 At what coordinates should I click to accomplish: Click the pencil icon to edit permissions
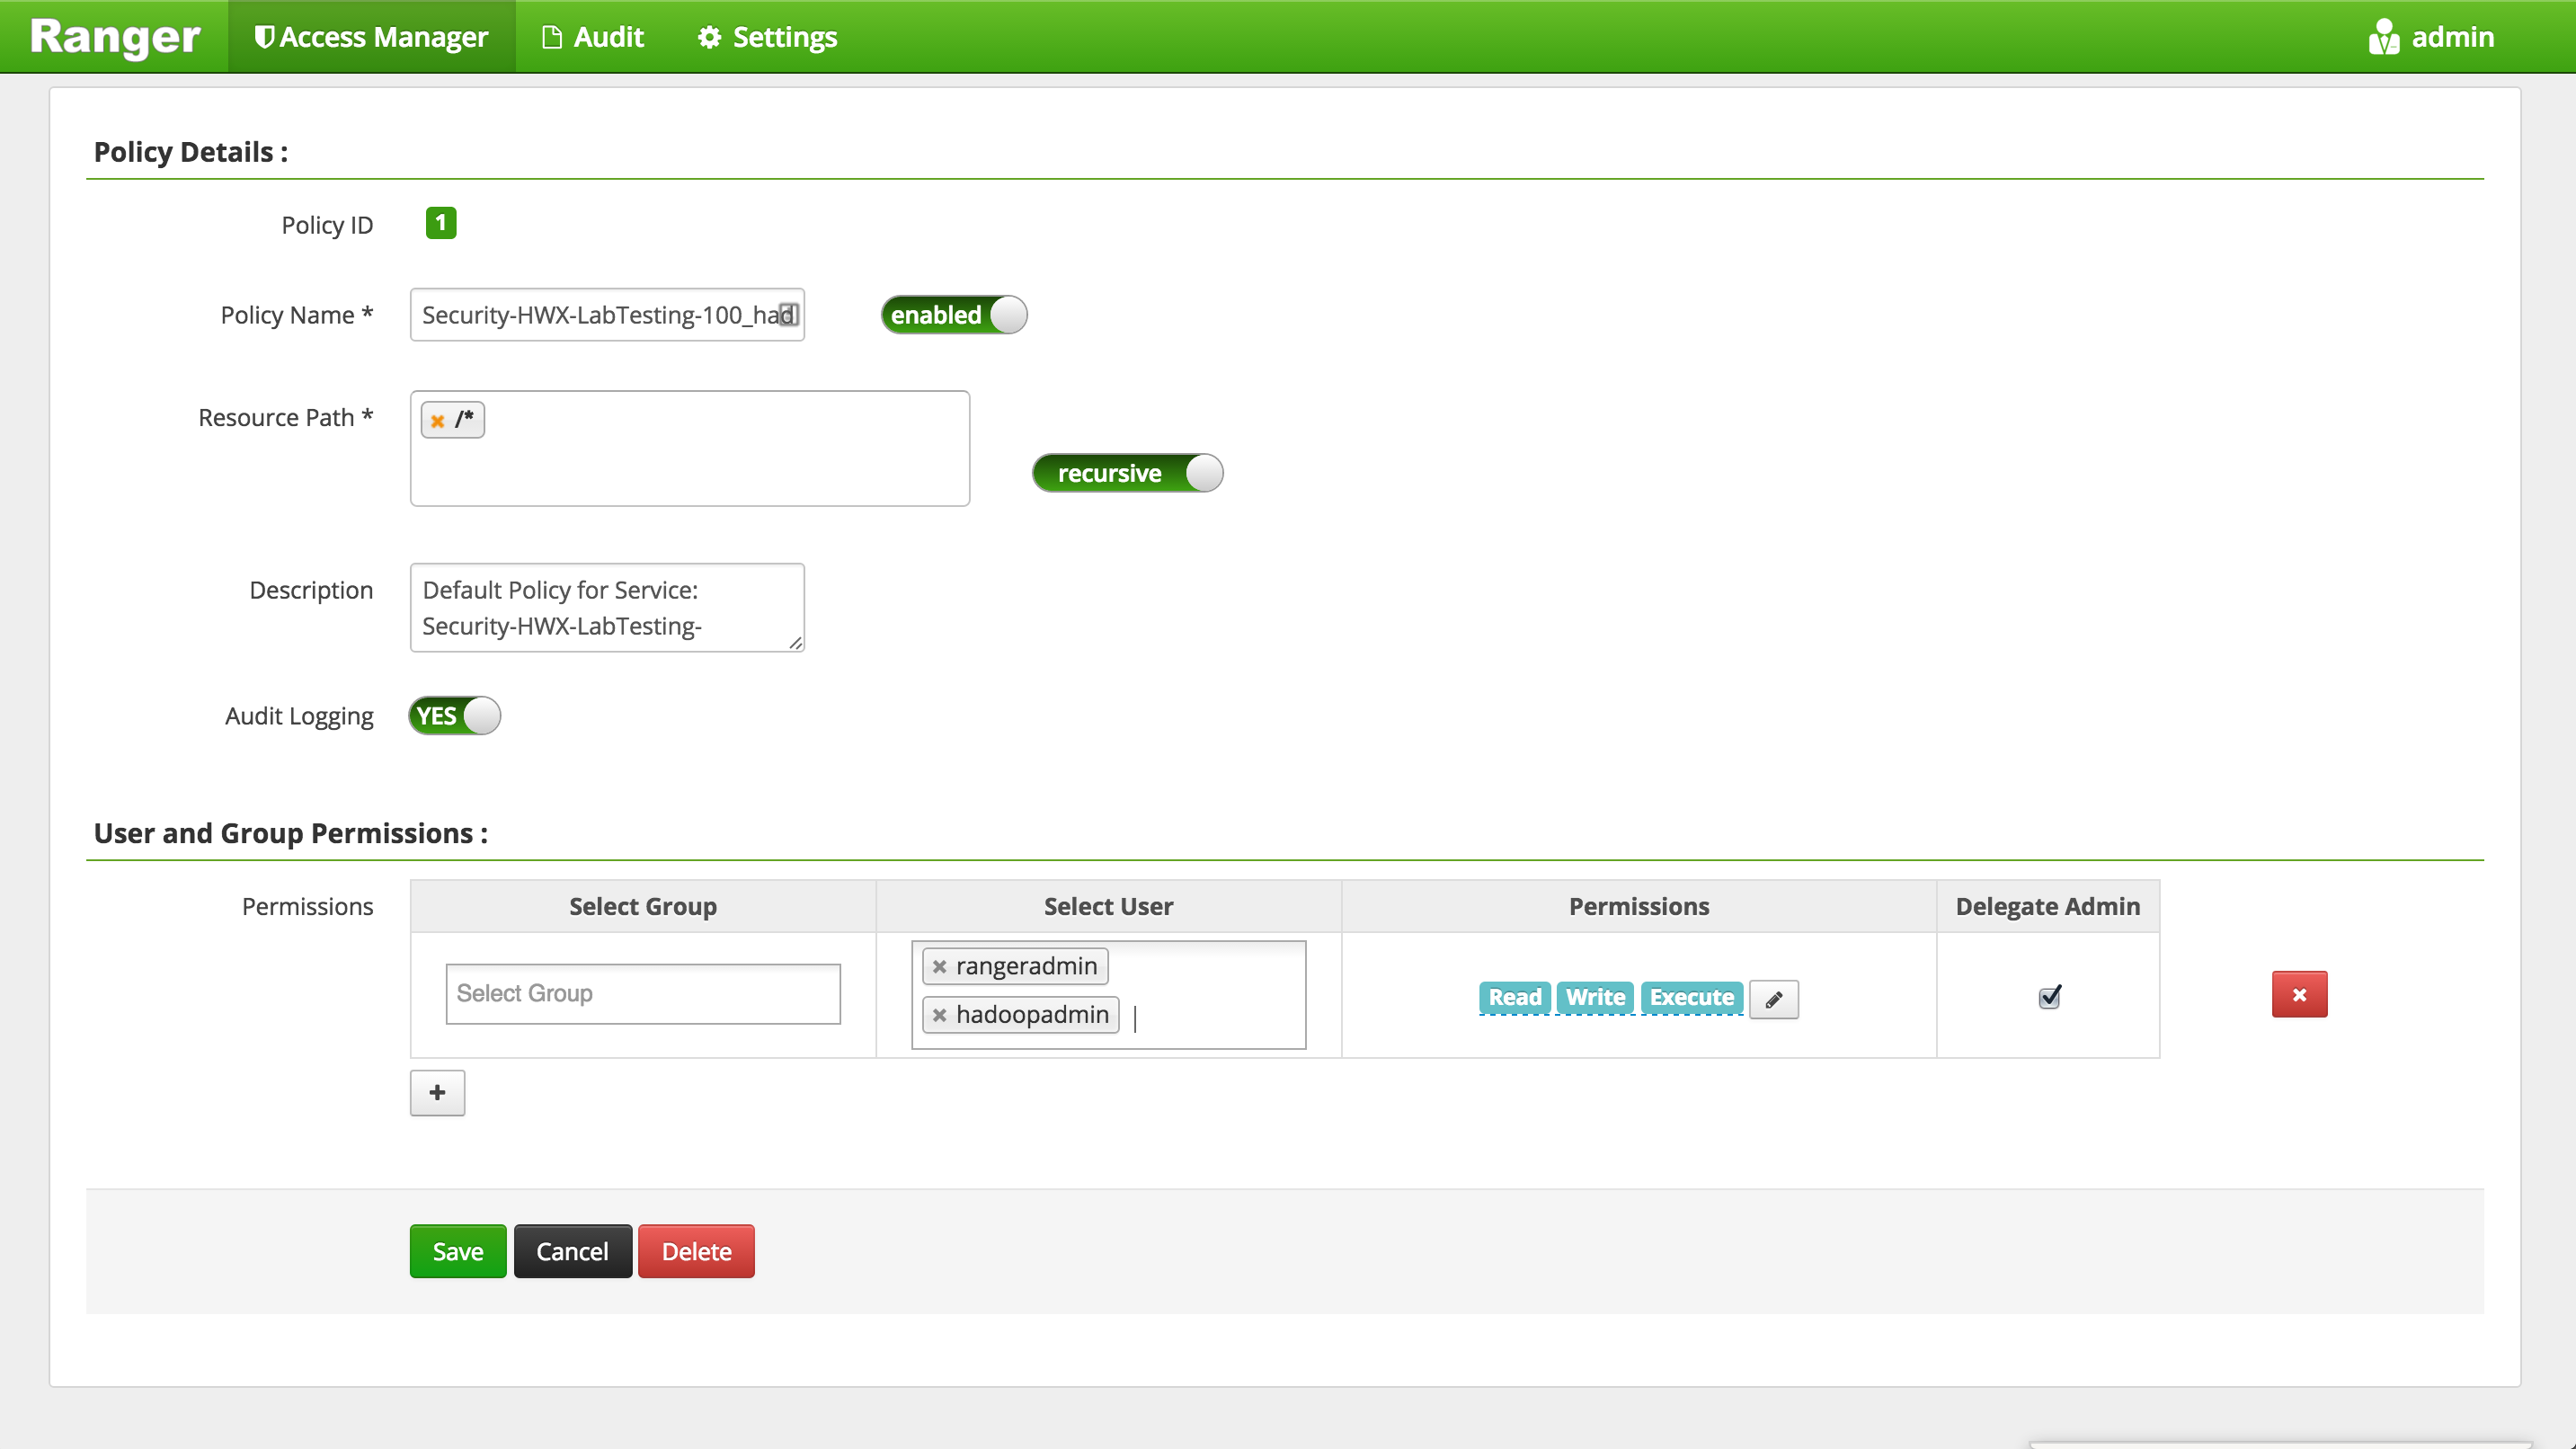click(x=1774, y=999)
